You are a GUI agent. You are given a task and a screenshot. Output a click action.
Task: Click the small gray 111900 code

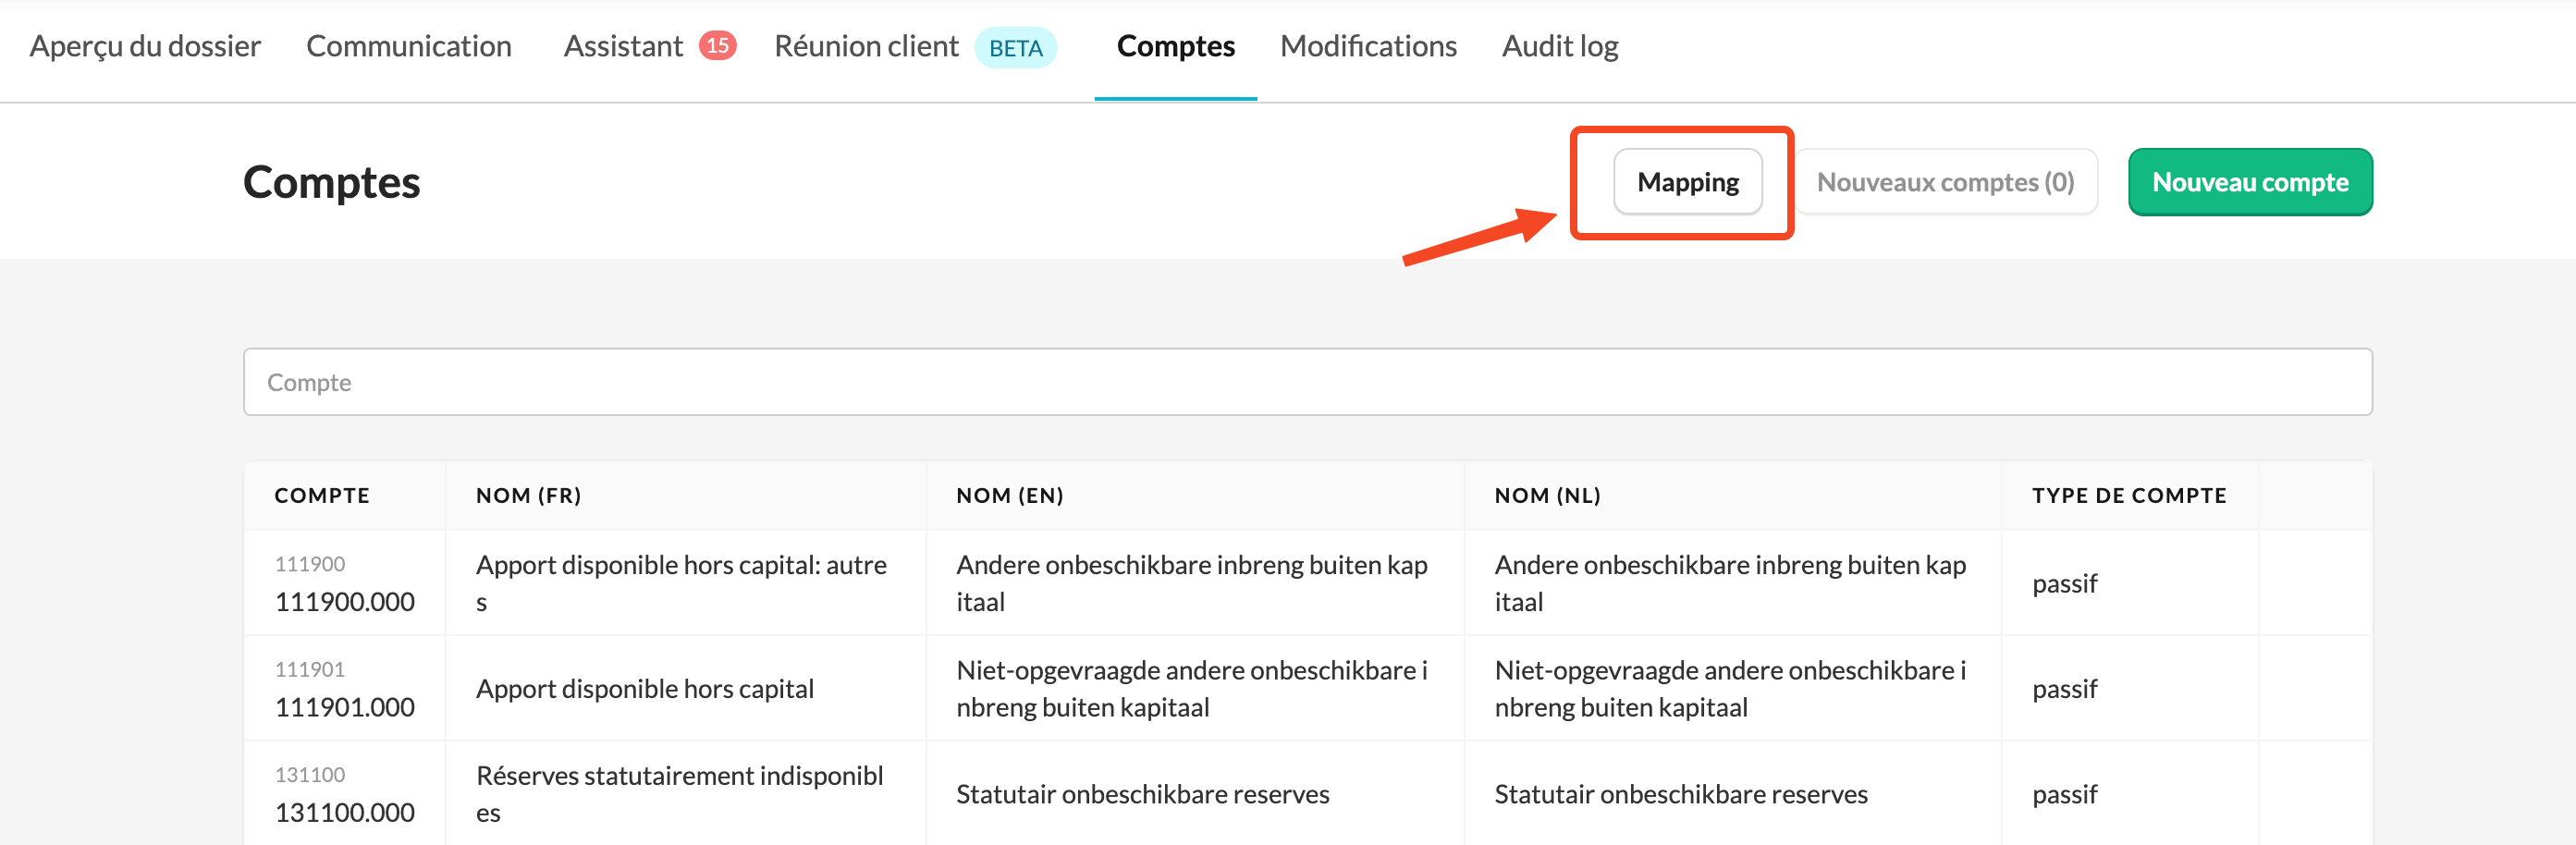[x=310, y=564]
